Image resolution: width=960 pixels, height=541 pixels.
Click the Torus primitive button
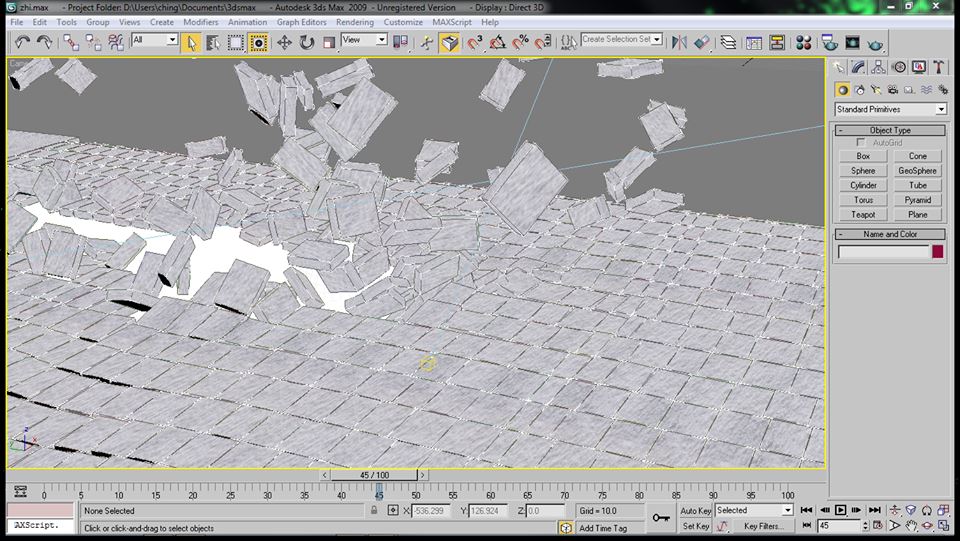tap(863, 200)
